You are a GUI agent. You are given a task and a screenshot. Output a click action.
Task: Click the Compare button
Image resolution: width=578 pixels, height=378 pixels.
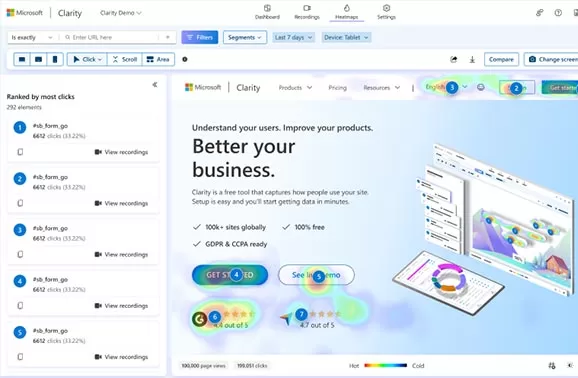[501, 59]
